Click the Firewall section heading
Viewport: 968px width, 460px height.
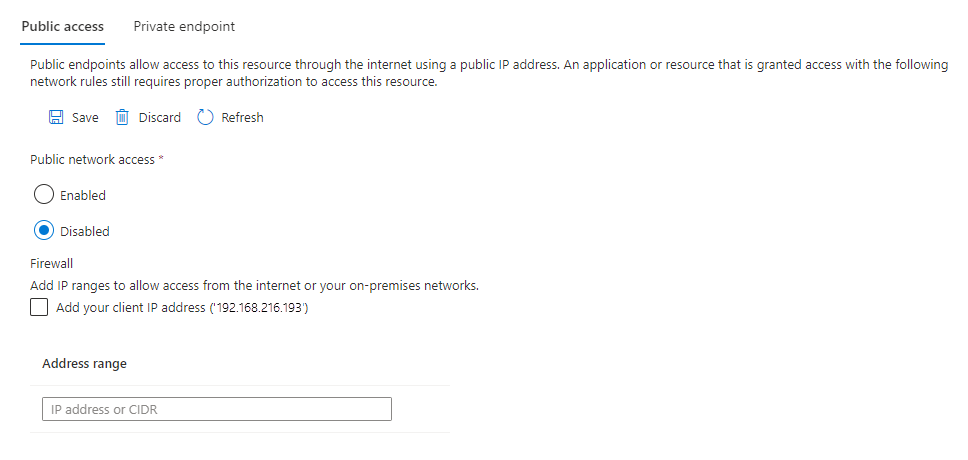(x=53, y=266)
